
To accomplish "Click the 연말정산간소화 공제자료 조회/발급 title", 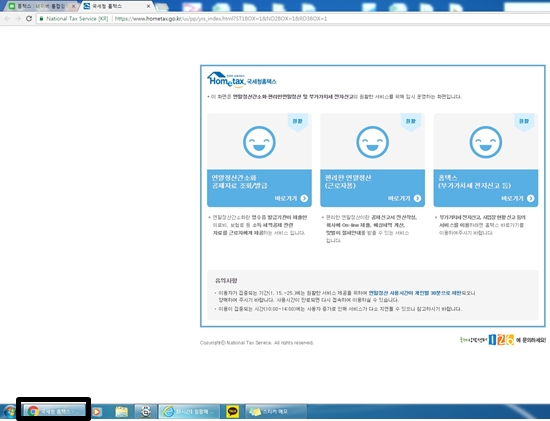I will (239, 182).
